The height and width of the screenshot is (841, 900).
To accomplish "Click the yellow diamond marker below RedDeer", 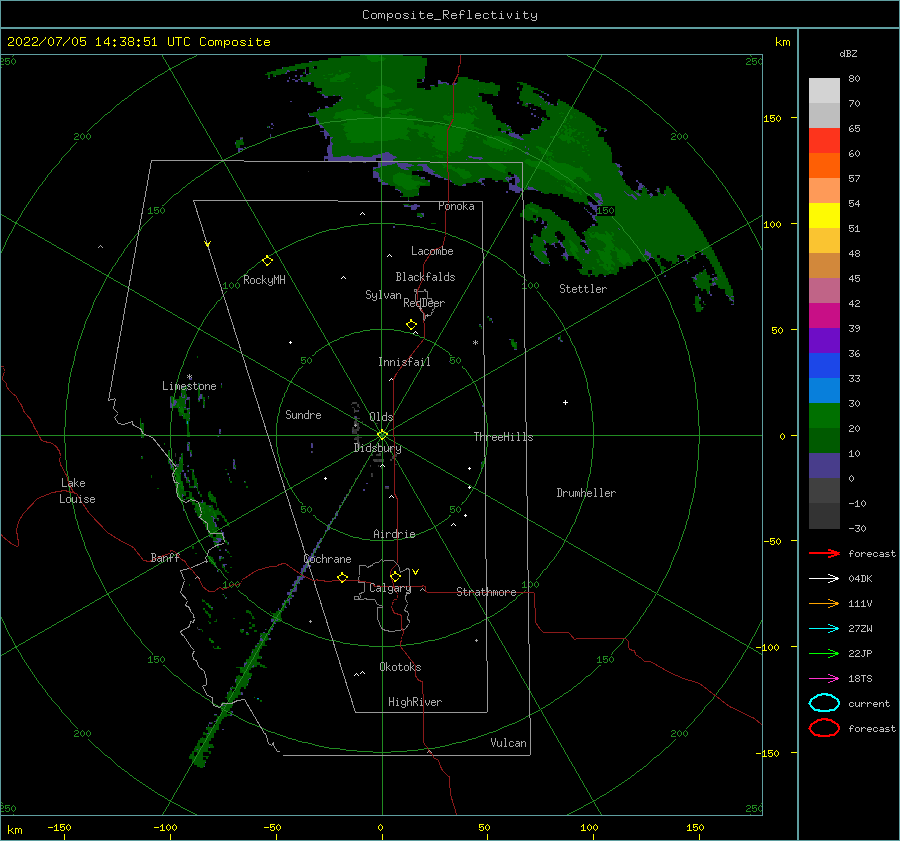I will (x=411, y=325).
